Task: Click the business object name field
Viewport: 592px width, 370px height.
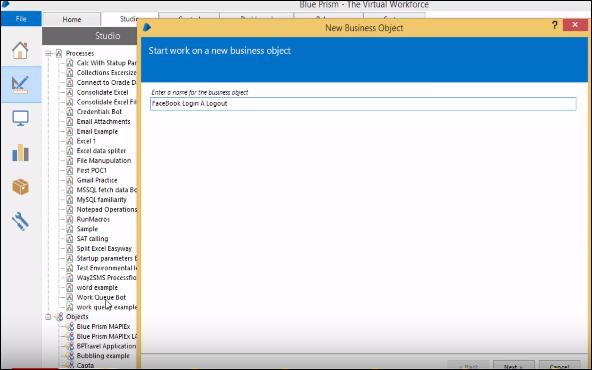Action: [x=363, y=104]
